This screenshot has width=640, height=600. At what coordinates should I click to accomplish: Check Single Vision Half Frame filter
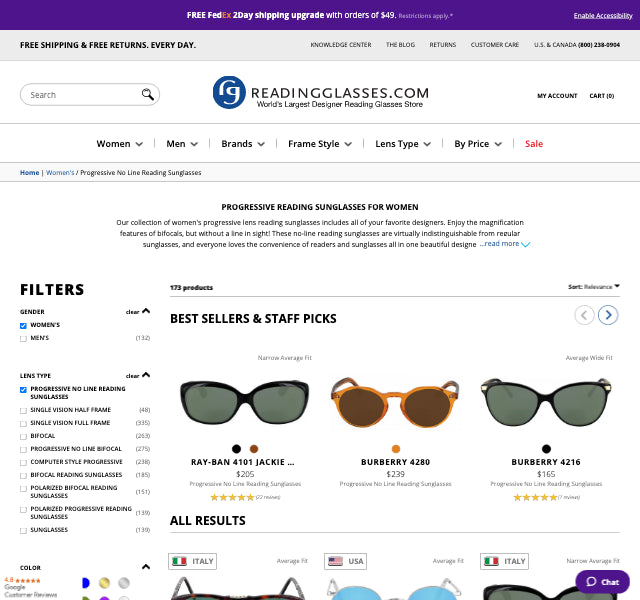[x=23, y=410]
